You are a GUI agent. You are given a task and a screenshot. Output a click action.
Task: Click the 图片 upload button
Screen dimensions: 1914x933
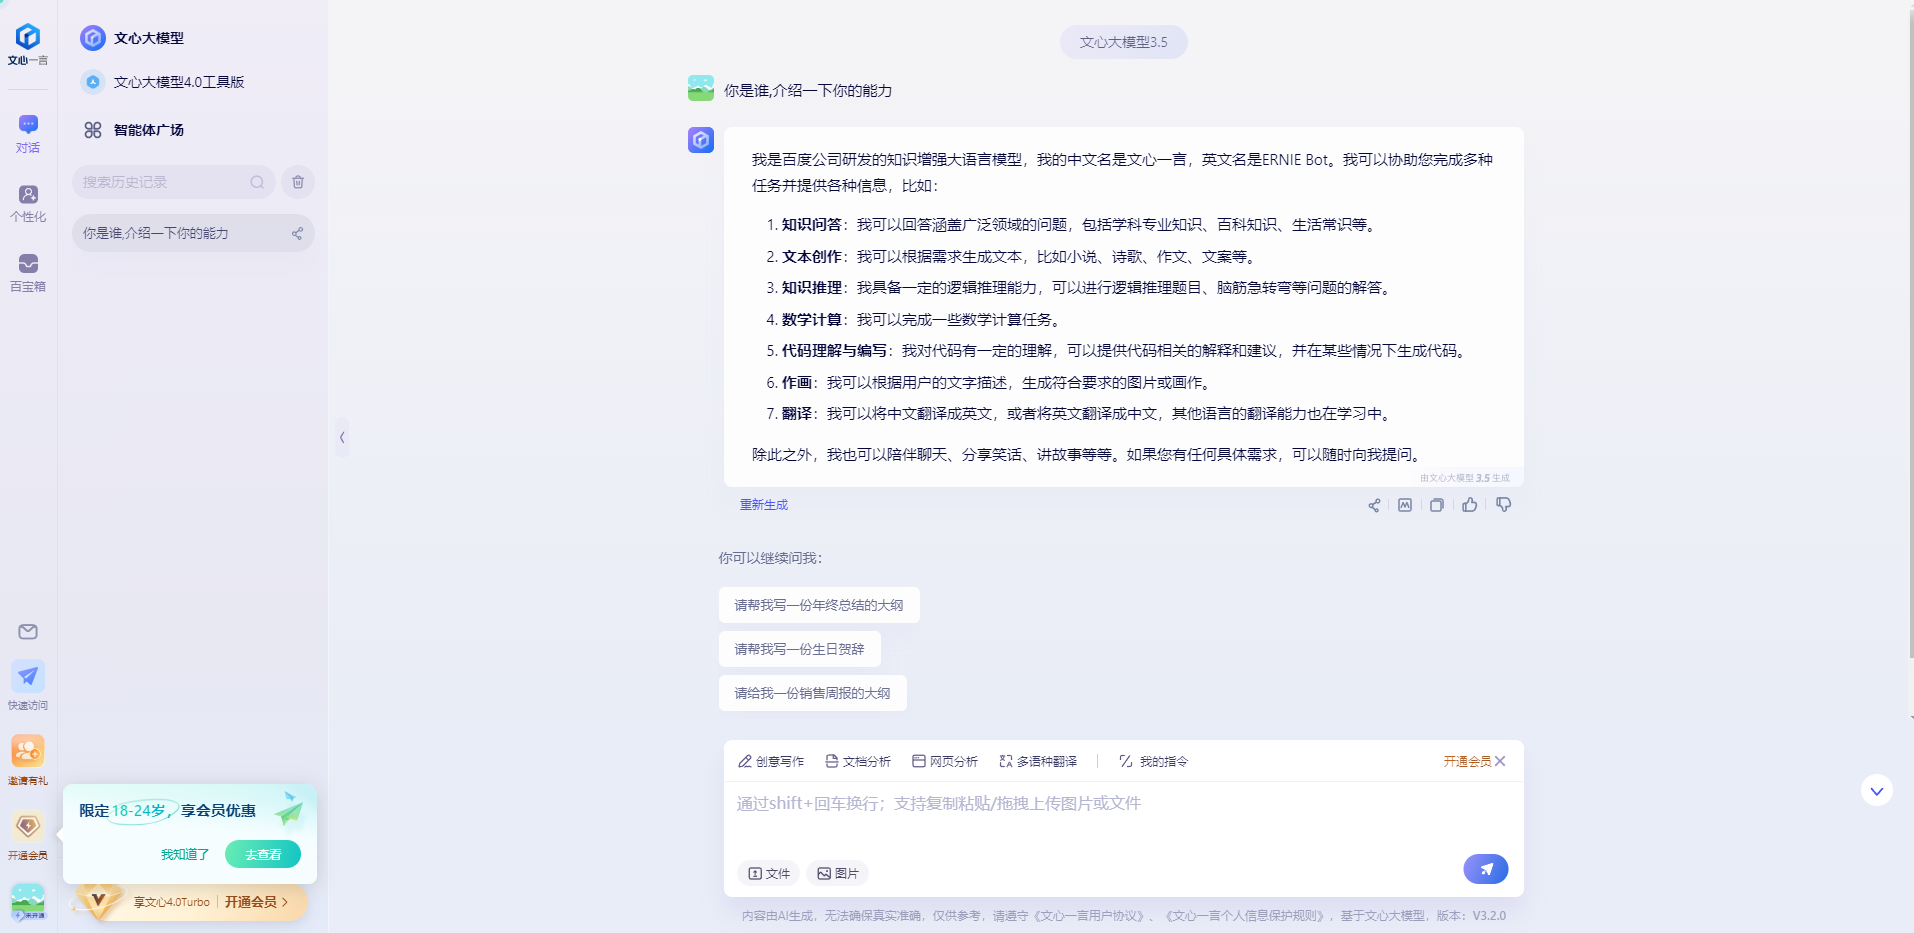click(838, 873)
